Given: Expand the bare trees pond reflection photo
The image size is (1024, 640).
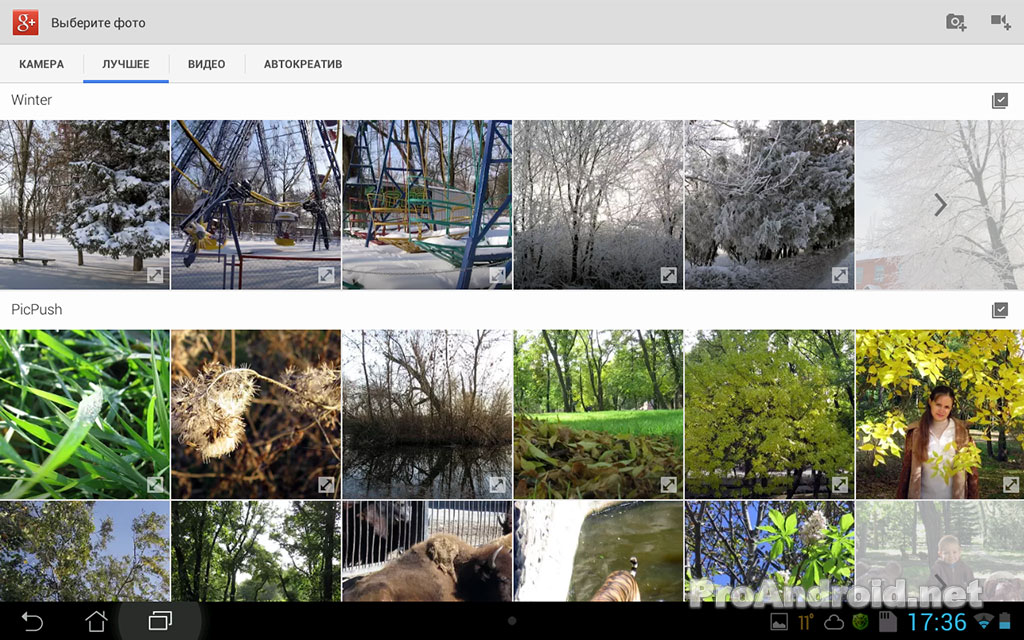Looking at the screenshot, I should [497, 485].
